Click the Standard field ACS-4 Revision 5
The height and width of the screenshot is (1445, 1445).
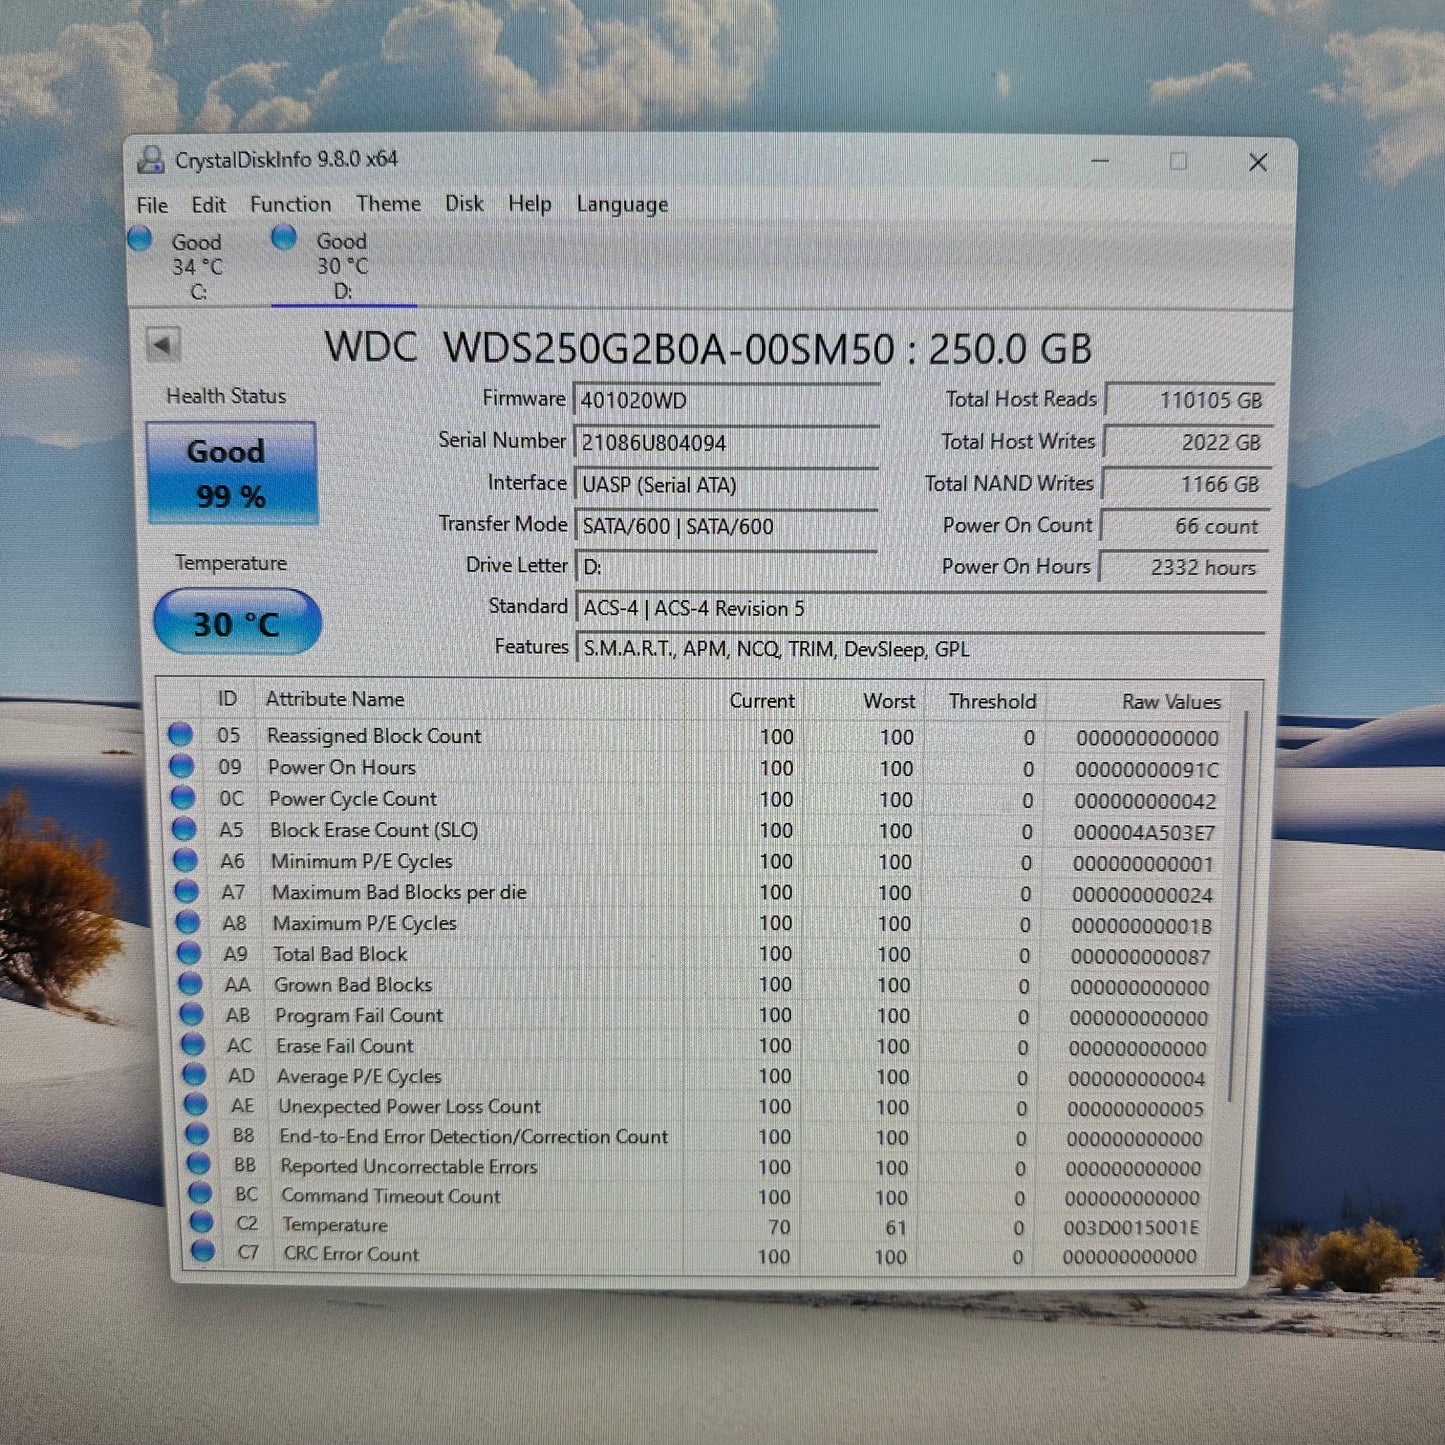(x=920, y=607)
